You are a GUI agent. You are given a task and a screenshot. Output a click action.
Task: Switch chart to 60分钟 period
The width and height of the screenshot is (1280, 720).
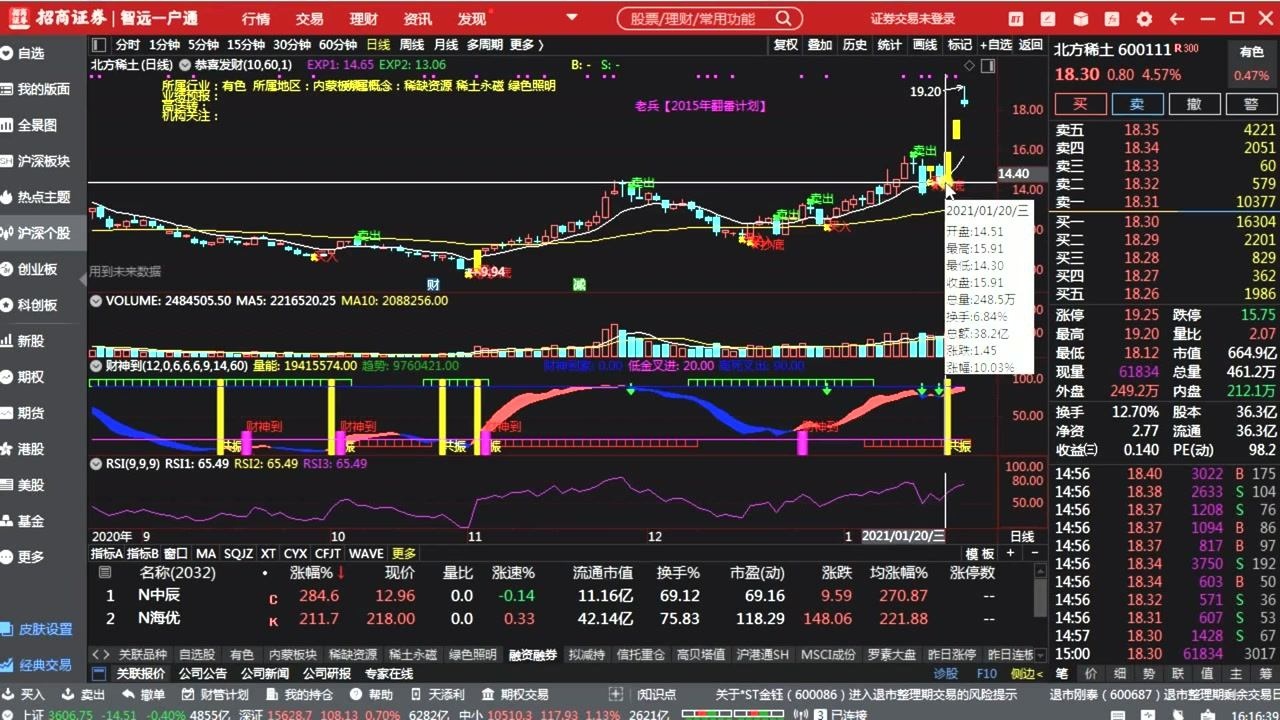[338, 44]
